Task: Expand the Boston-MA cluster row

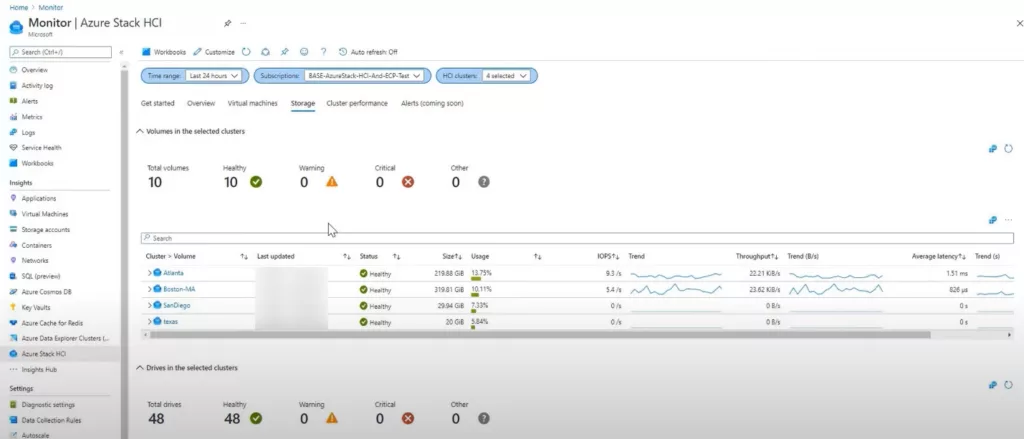Action: 150,289
